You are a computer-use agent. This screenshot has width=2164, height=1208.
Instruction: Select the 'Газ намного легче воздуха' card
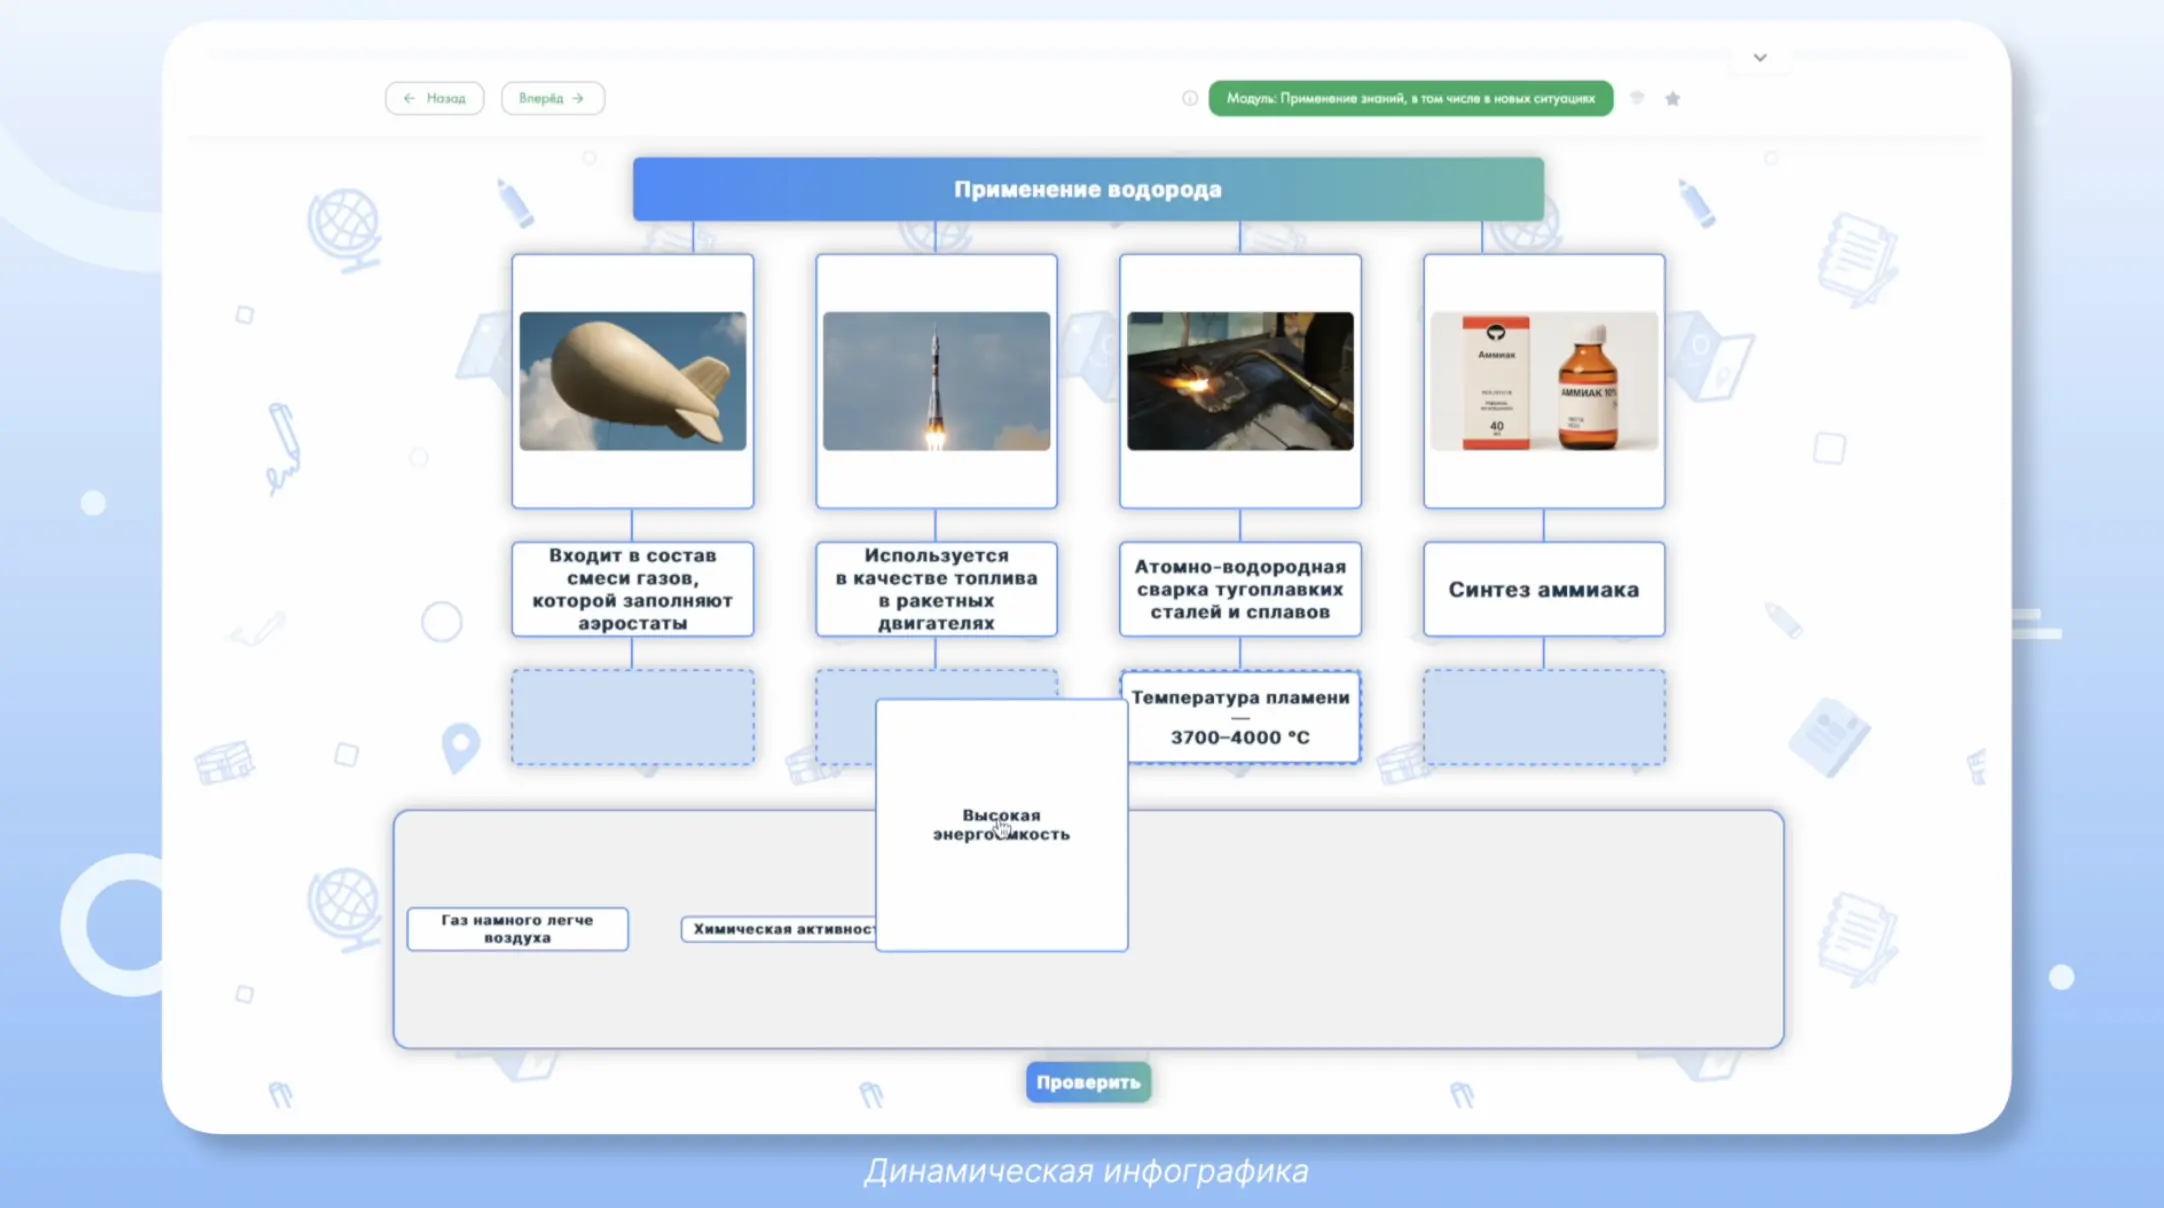[x=517, y=928]
